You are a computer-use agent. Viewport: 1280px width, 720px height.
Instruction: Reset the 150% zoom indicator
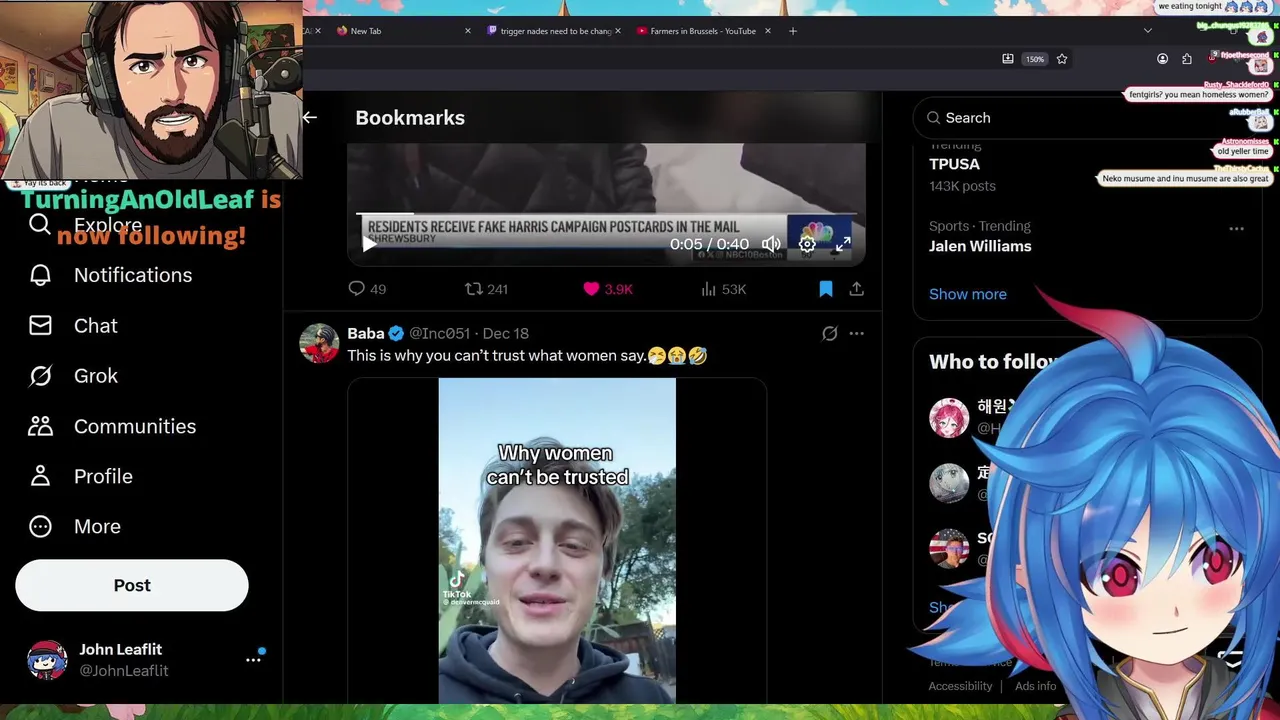click(1035, 59)
